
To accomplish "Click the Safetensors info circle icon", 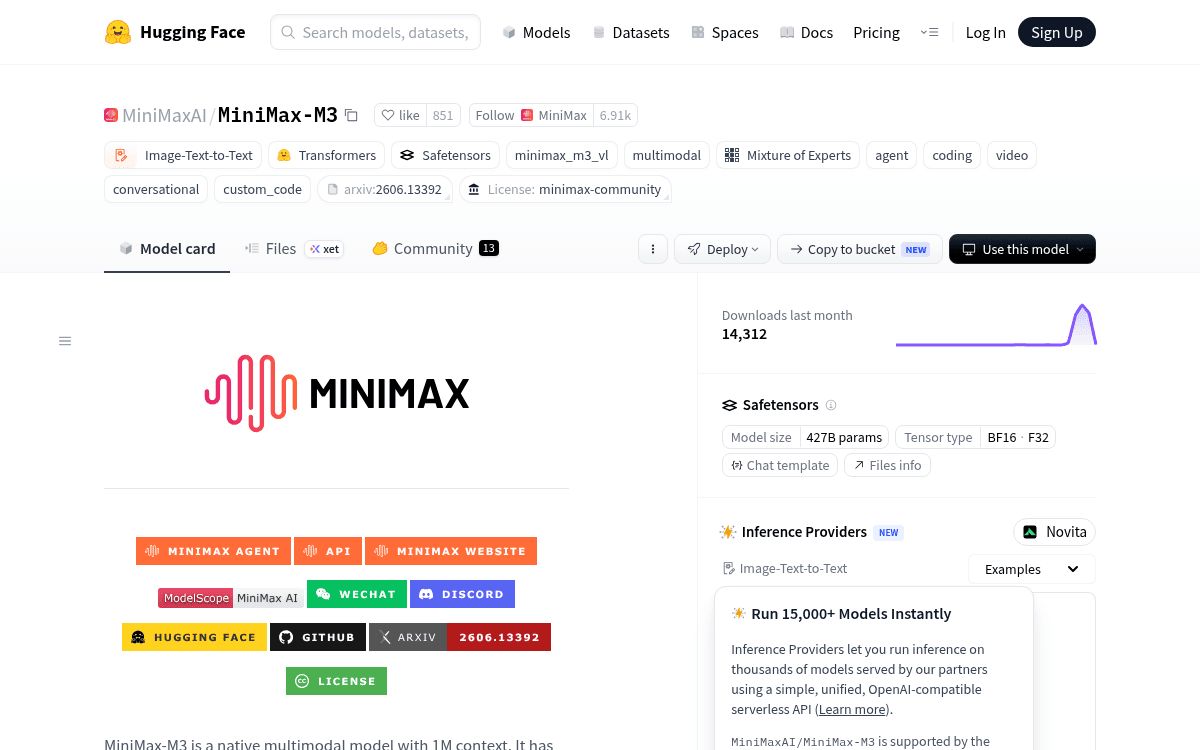I will point(831,405).
